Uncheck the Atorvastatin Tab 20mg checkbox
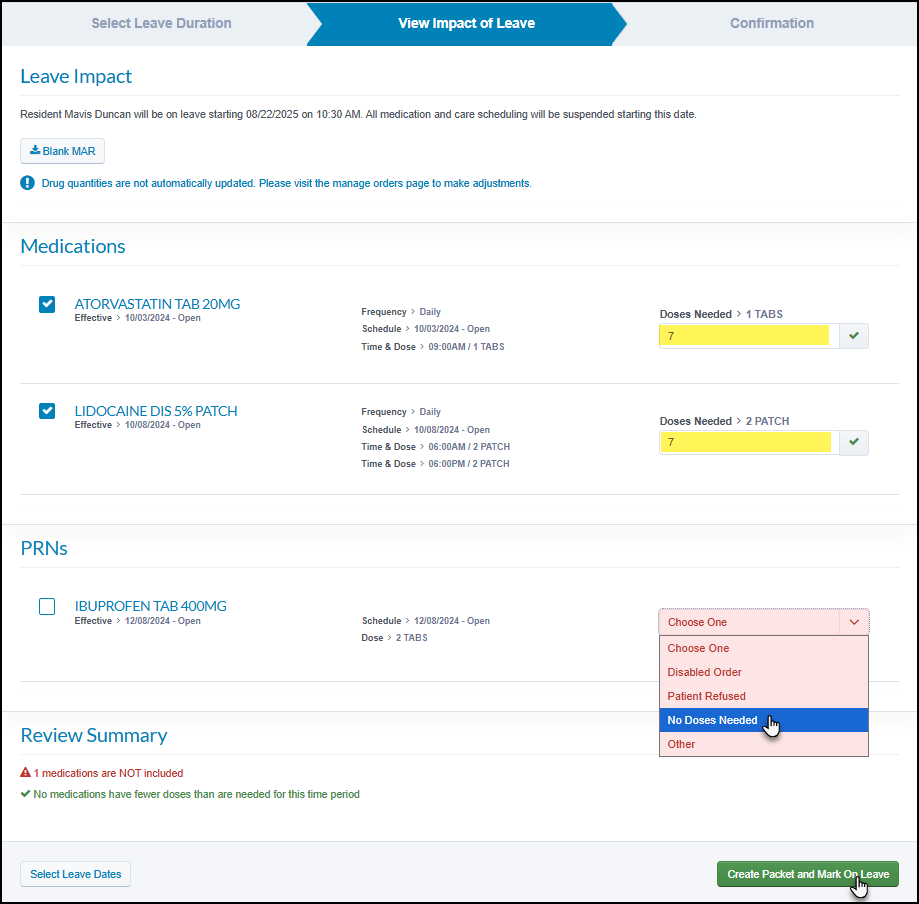 point(47,304)
